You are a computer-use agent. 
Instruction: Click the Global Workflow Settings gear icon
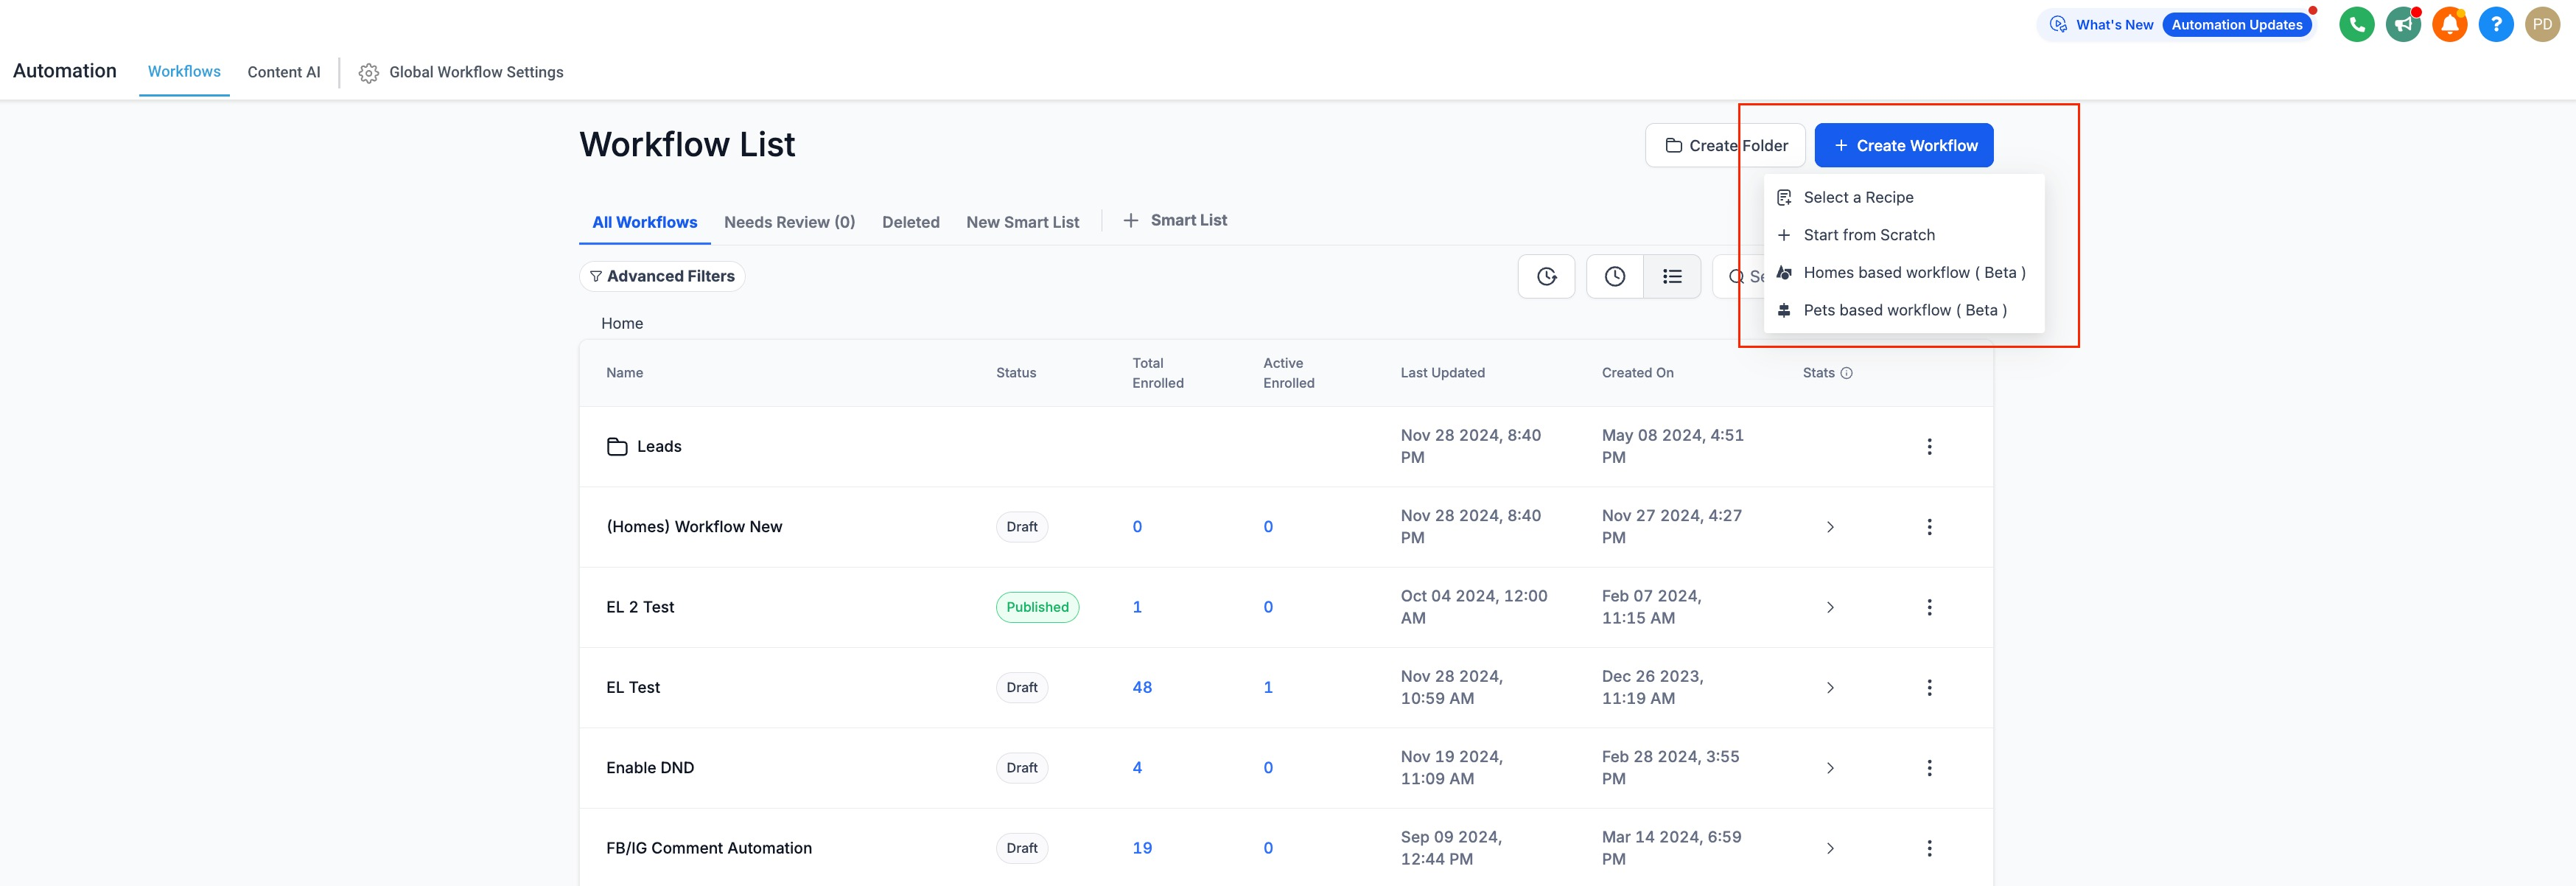click(x=368, y=73)
